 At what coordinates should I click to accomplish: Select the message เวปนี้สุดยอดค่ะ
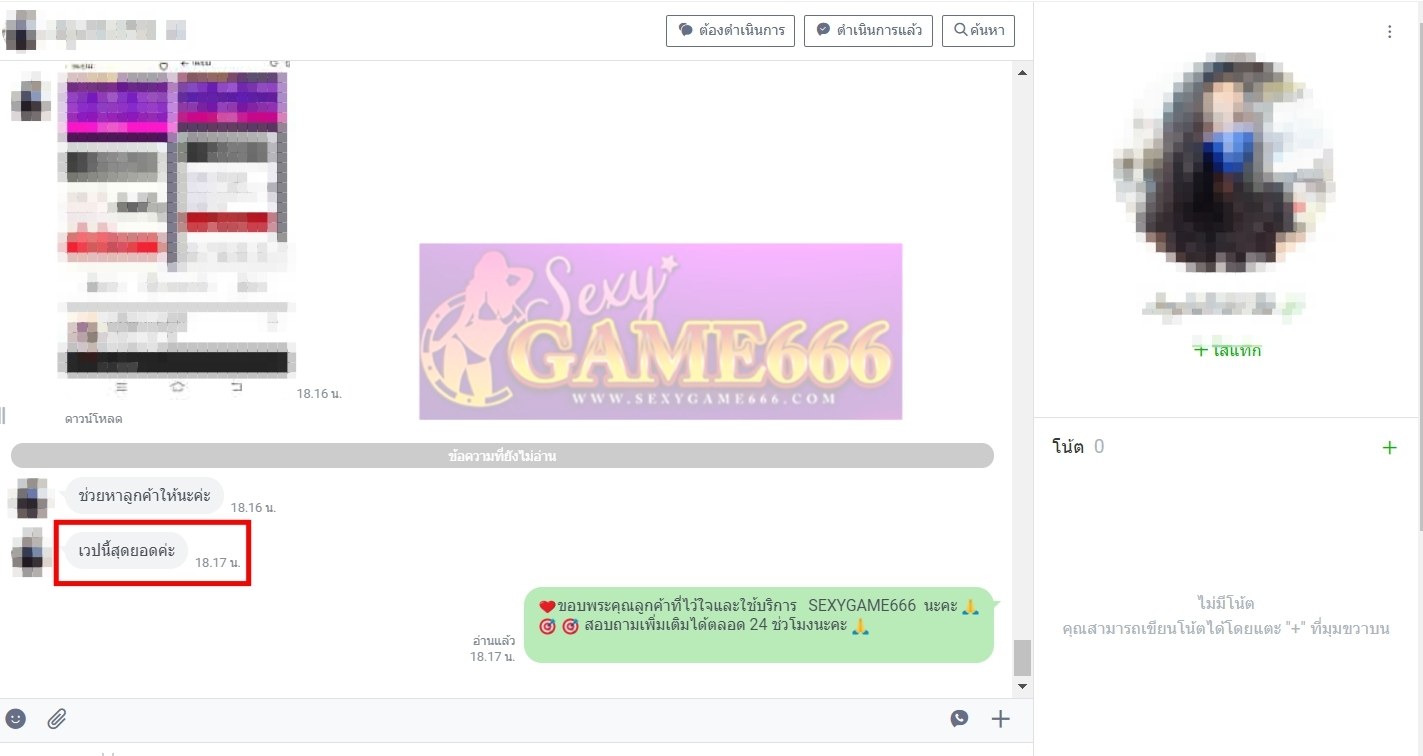point(127,551)
